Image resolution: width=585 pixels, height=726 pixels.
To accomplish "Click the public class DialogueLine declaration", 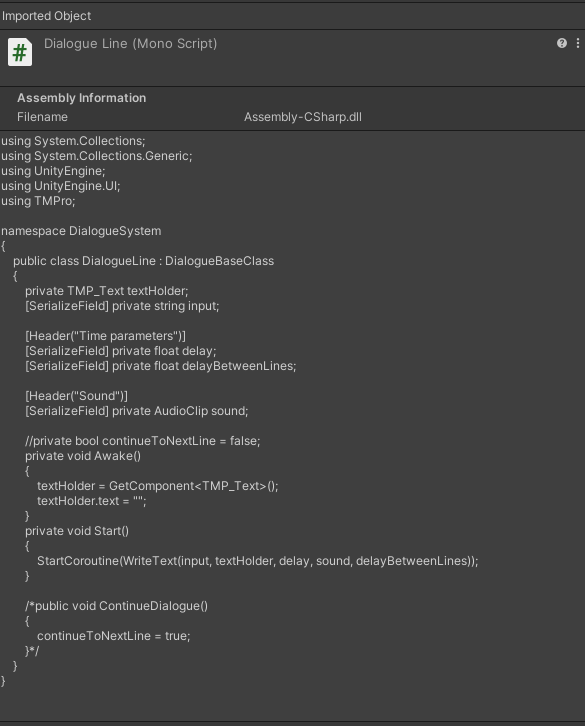I will (144, 261).
